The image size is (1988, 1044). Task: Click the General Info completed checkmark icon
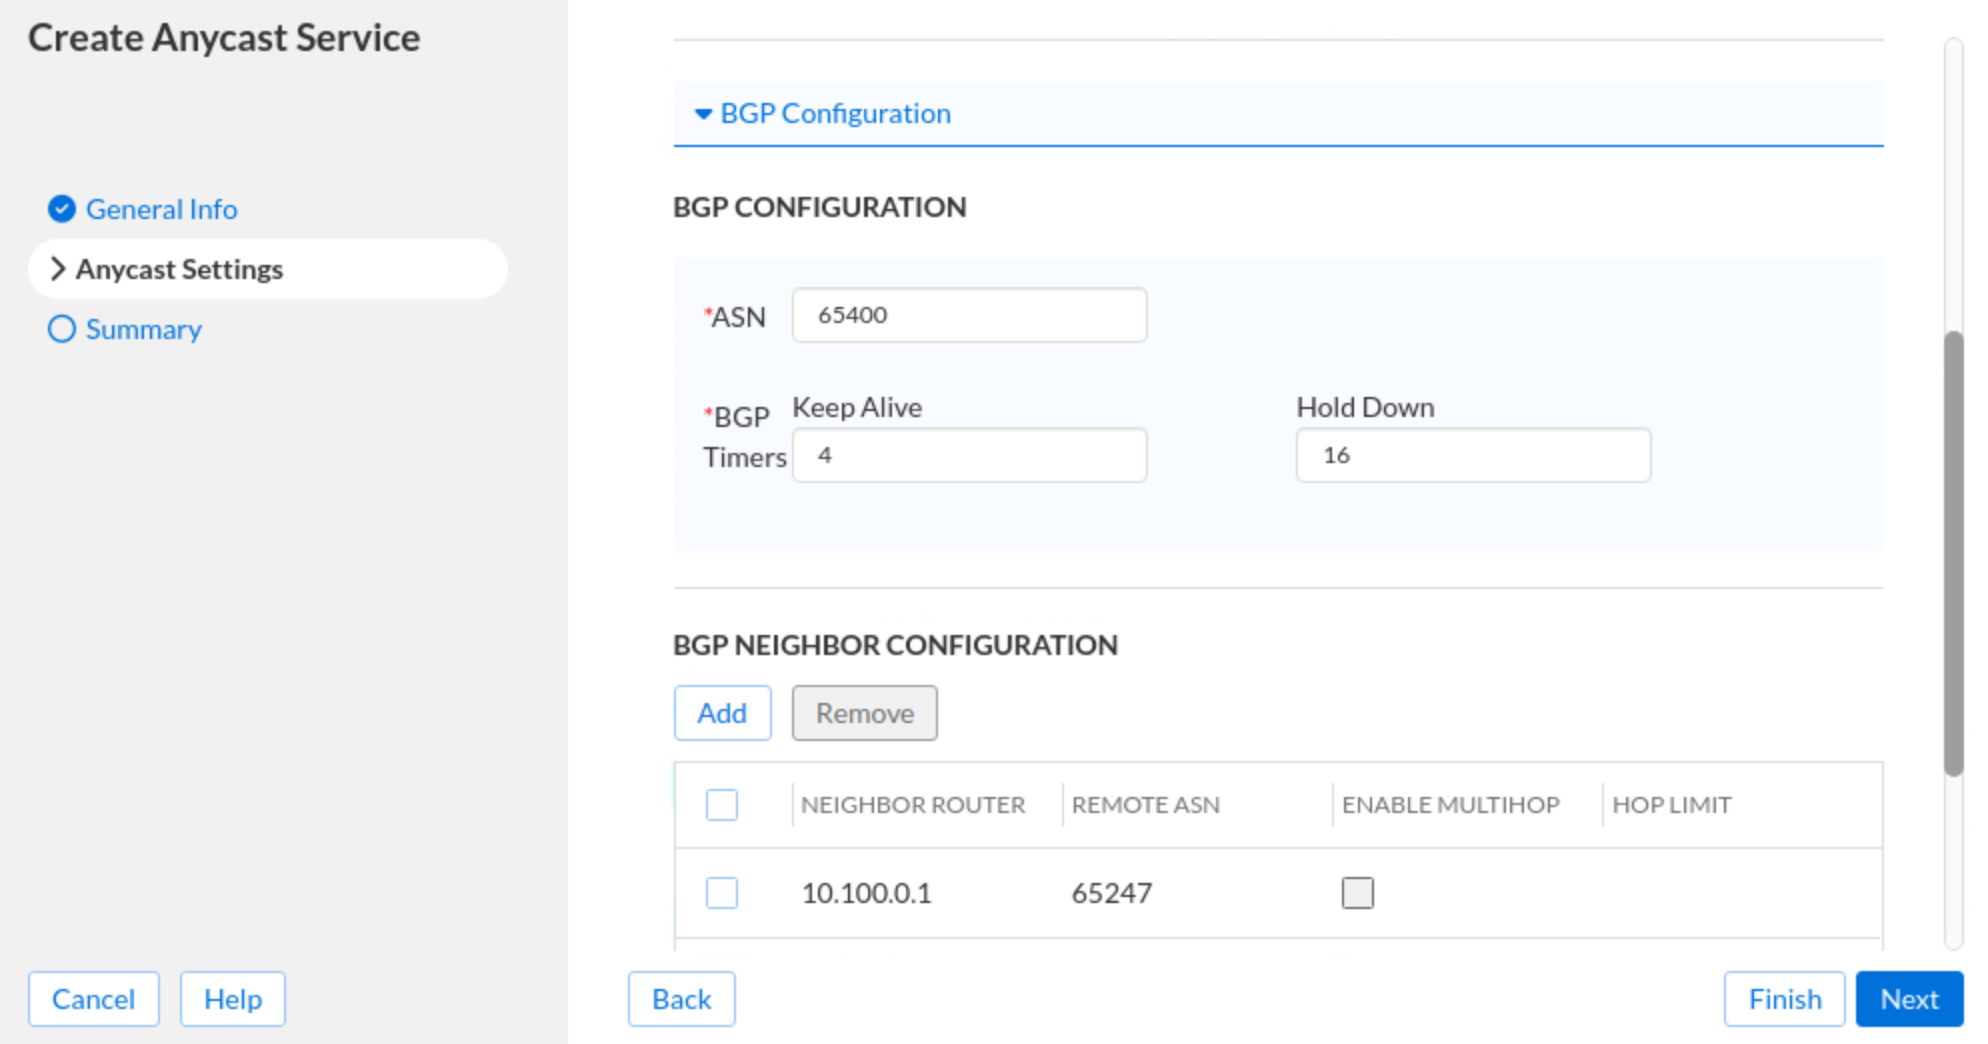61,209
